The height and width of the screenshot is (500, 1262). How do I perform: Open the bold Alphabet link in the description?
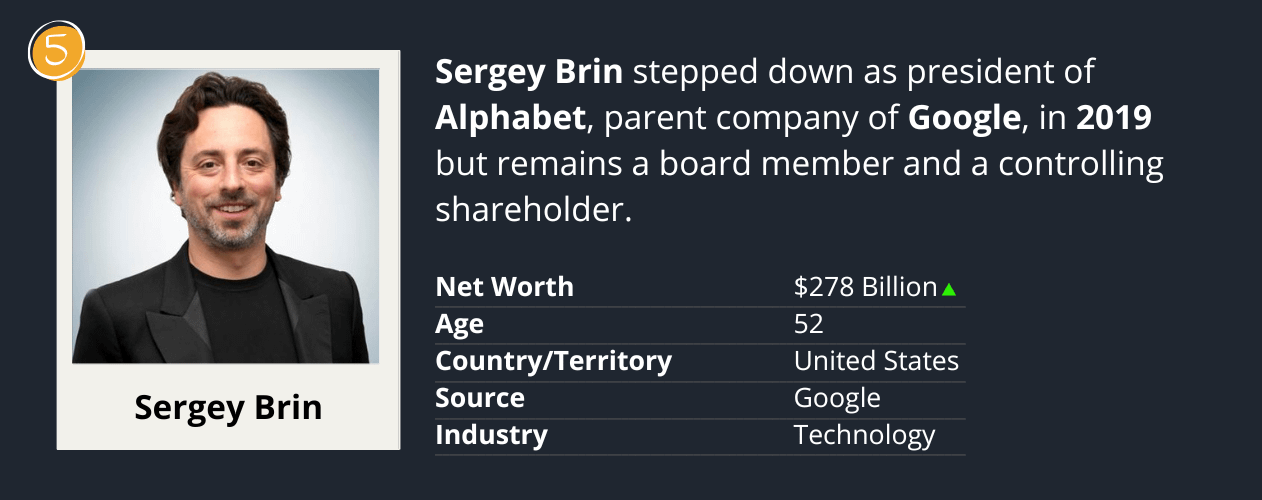click(x=510, y=118)
